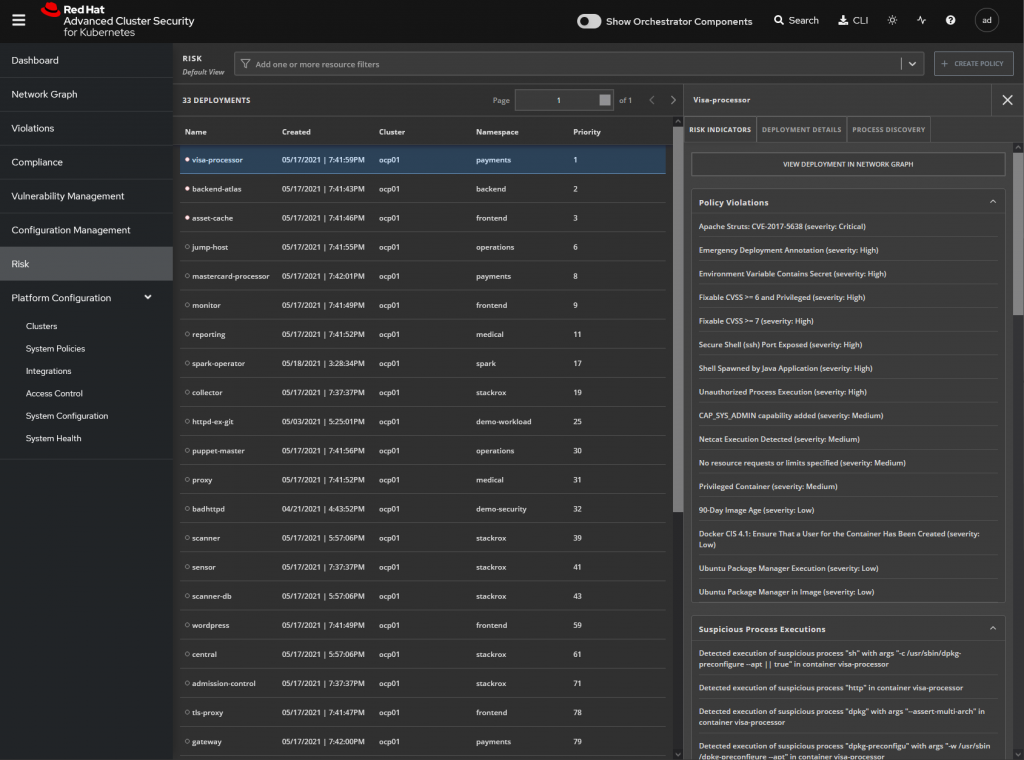Sort deployments by Created column
The height and width of the screenshot is (760, 1024).
point(296,132)
